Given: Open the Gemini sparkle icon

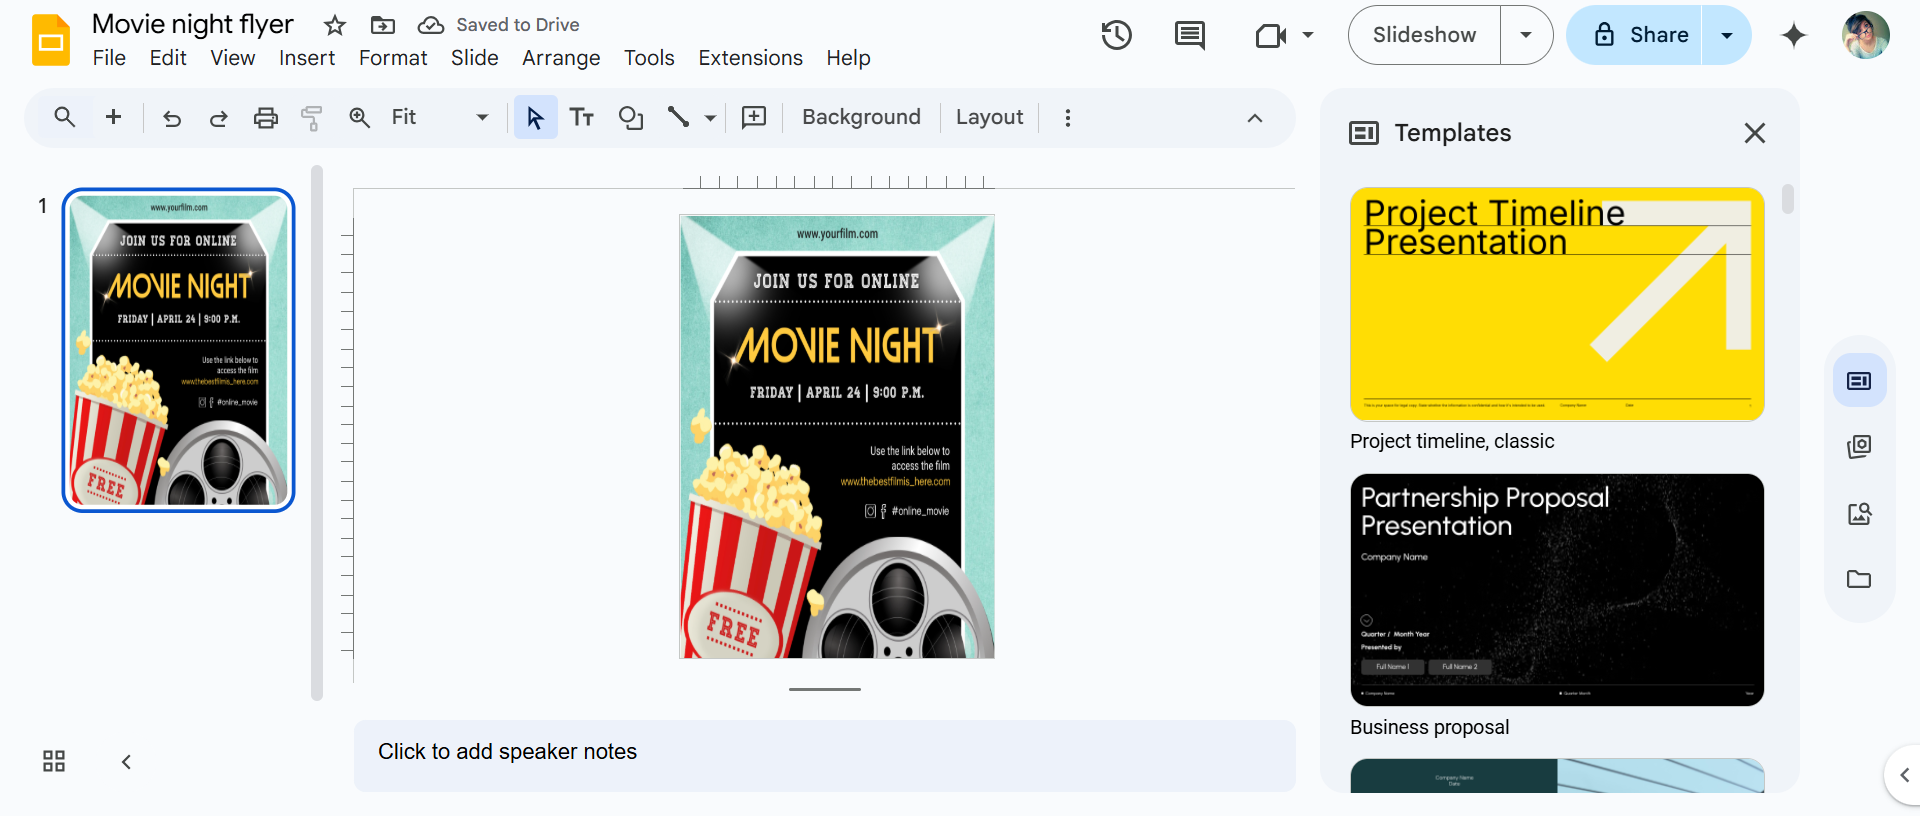Looking at the screenshot, I should [1794, 35].
